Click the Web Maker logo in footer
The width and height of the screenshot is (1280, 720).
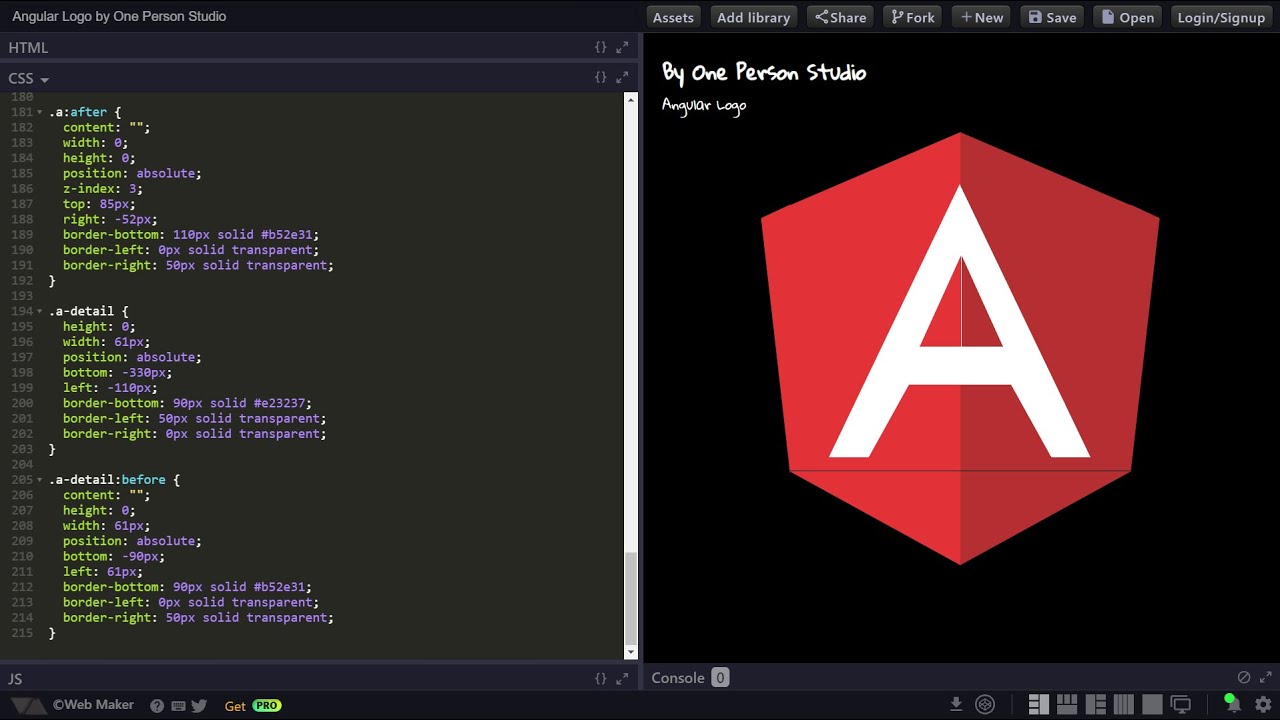tap(28, 706)
